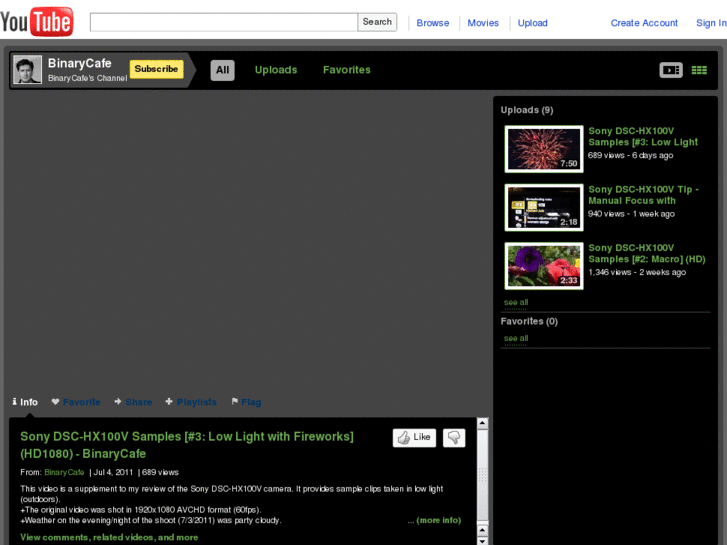Click the Sign In link

click(x=711, y=23)
